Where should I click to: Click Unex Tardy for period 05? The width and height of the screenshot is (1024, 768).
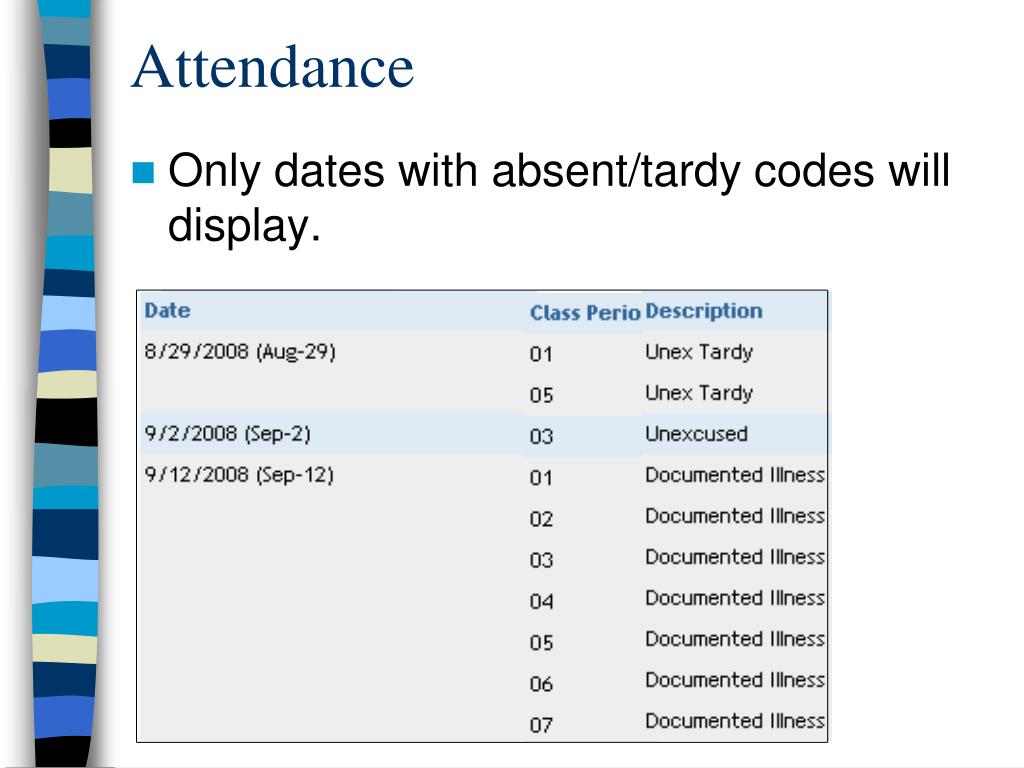pos(699,393)
